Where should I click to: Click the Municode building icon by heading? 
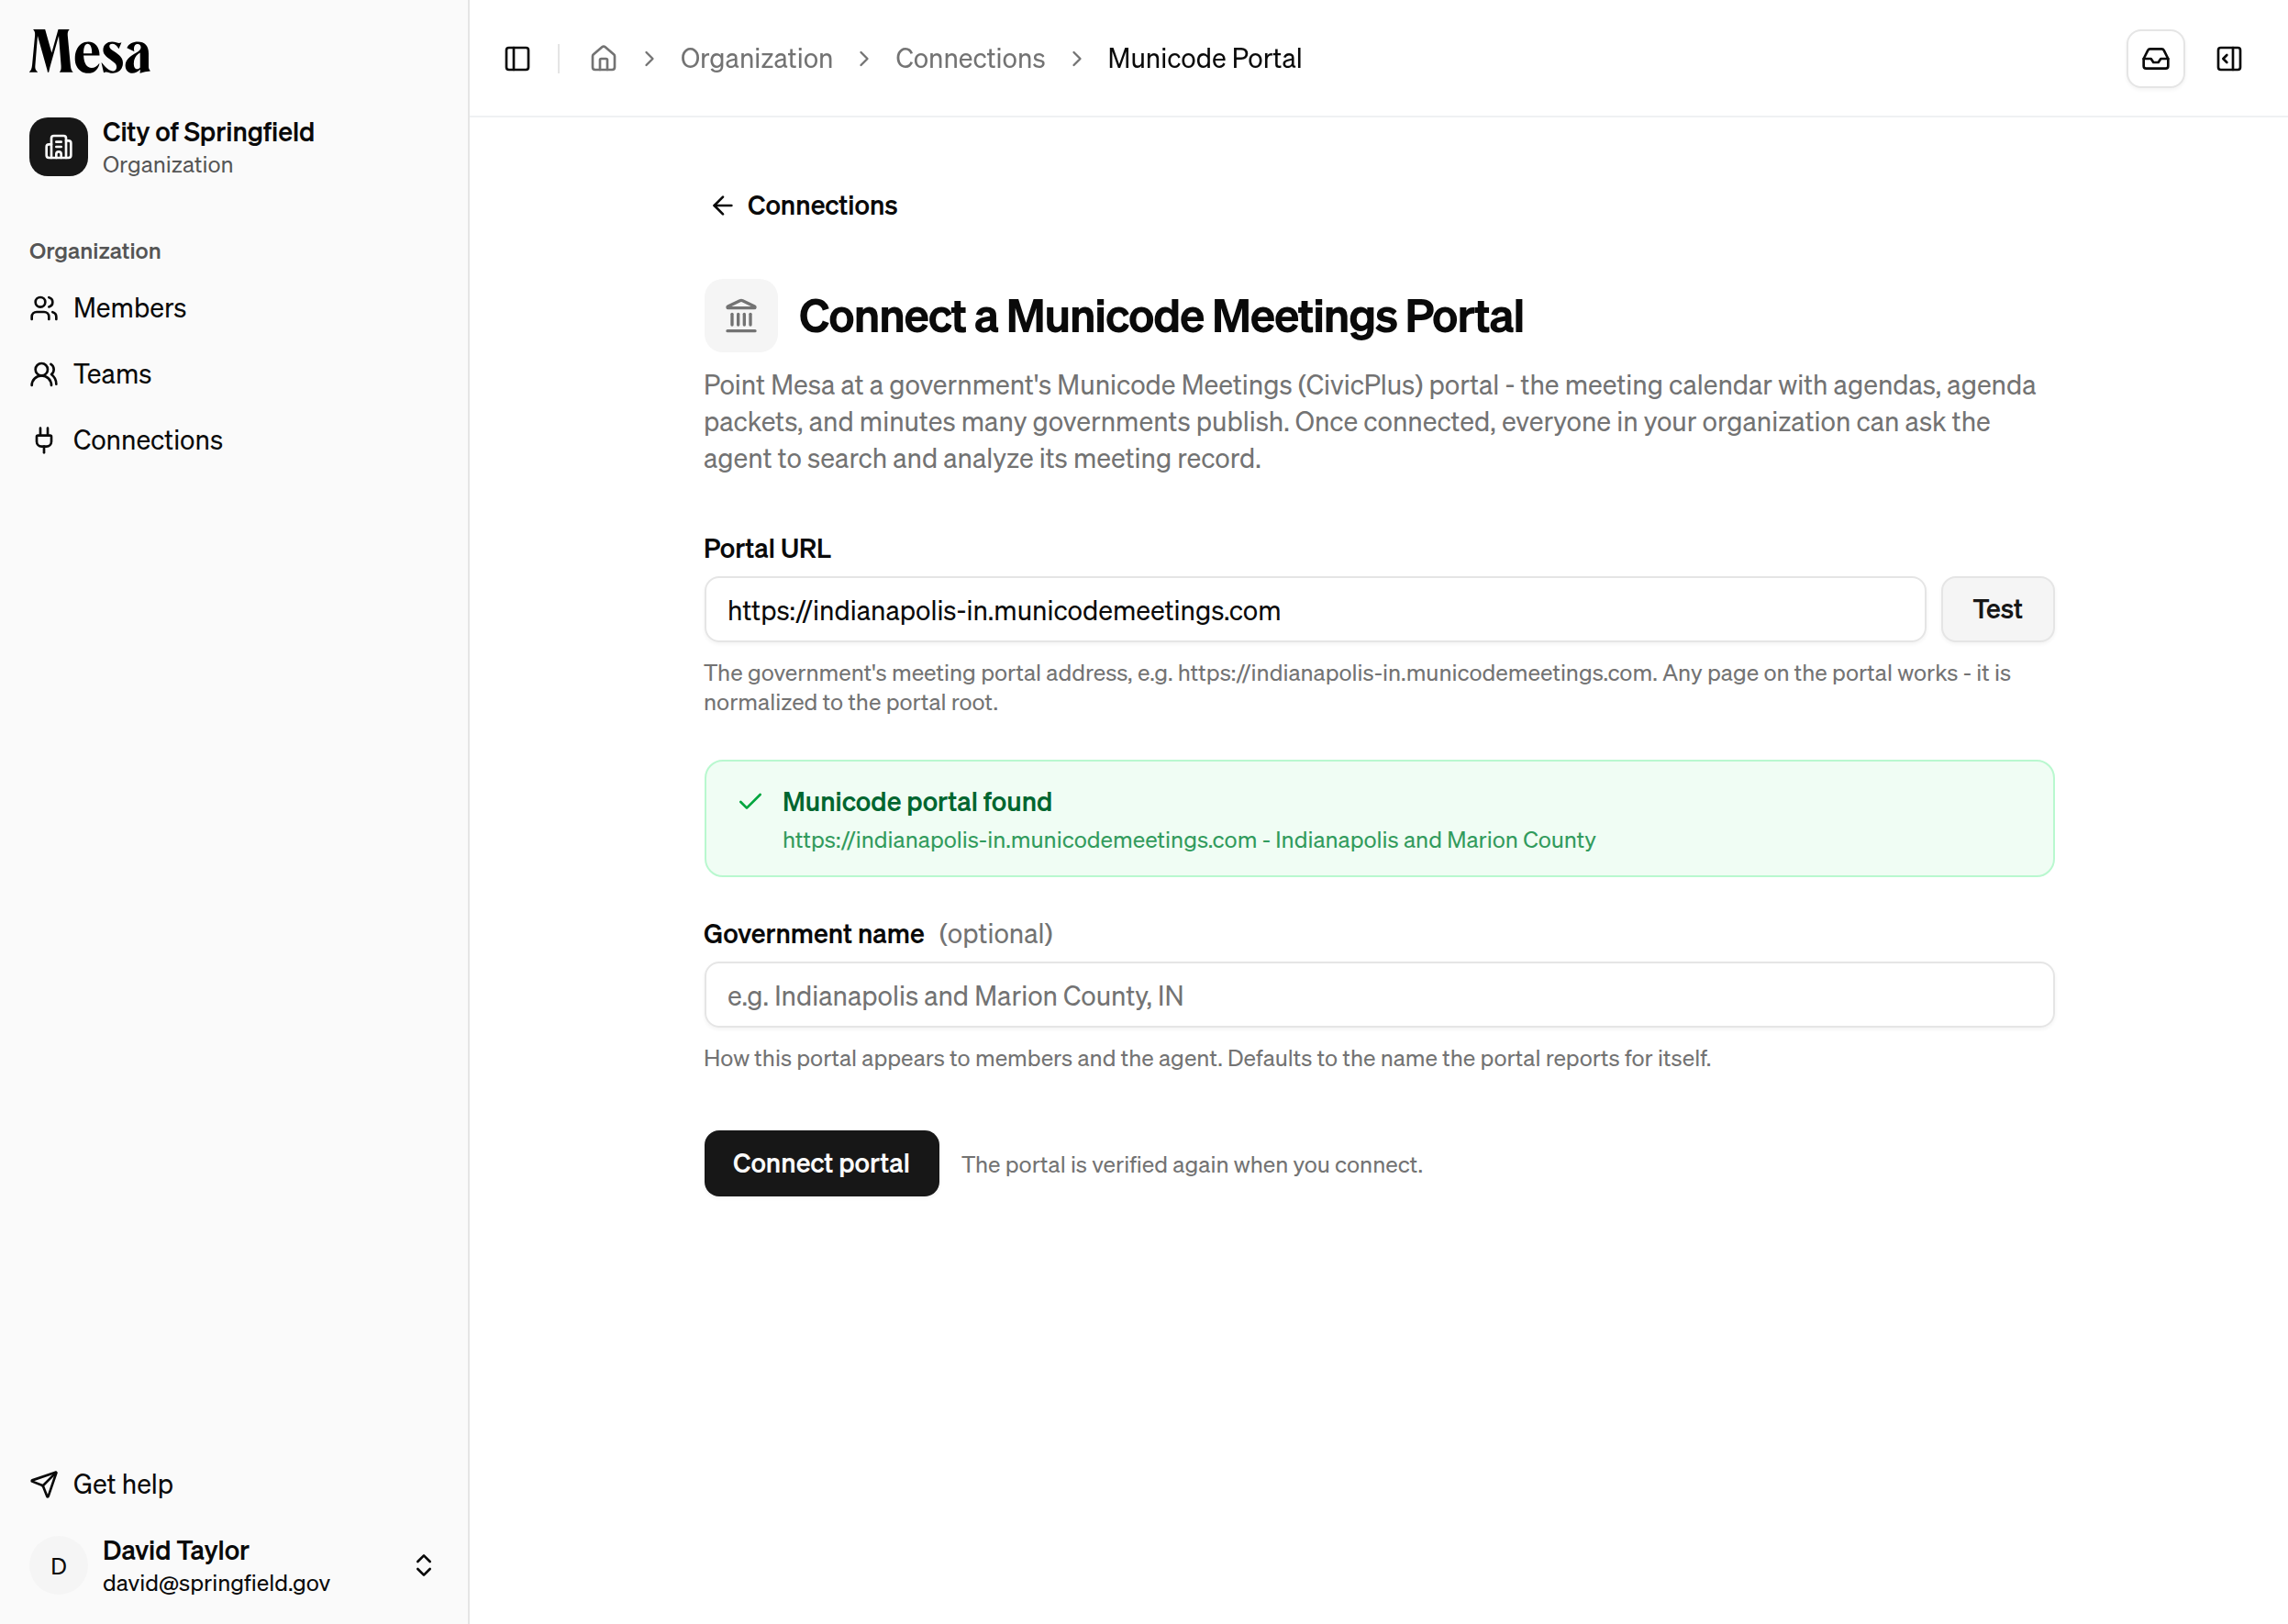[741, 316]
